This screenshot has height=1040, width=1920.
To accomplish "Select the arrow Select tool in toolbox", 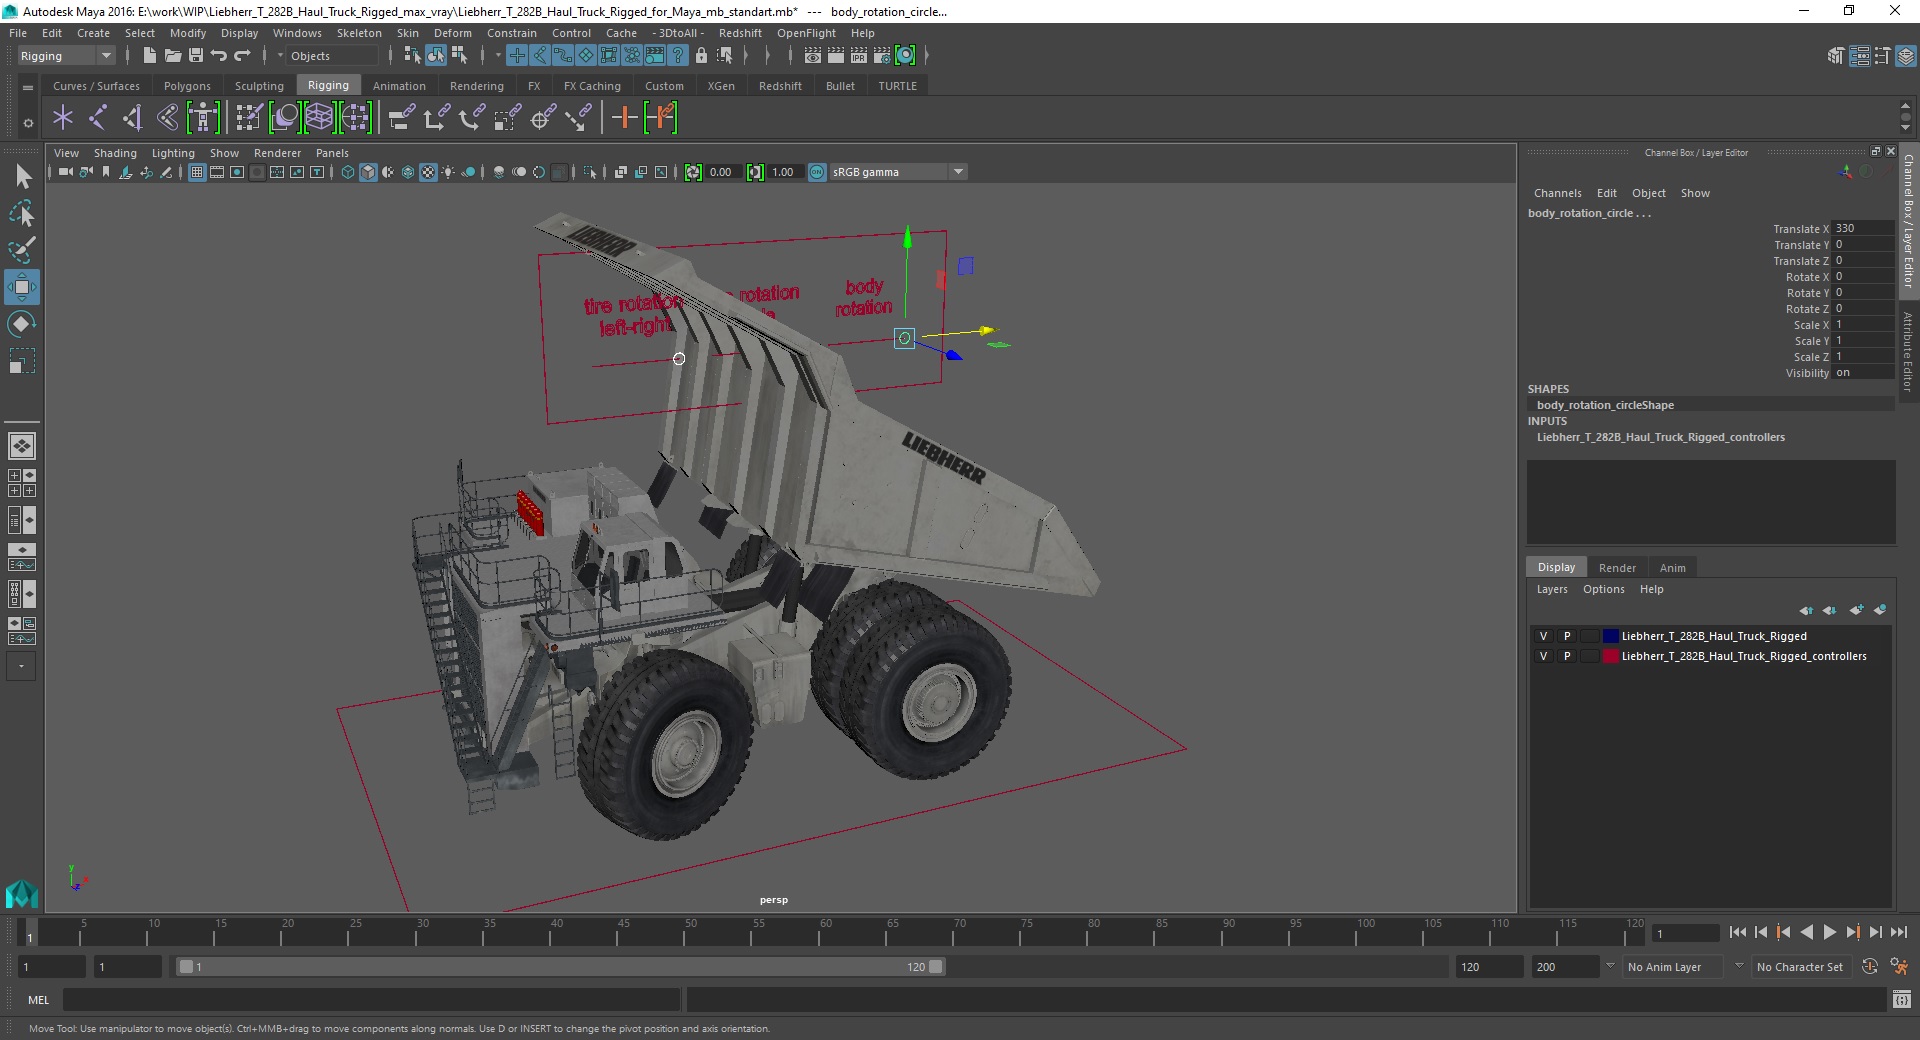I will [x=22, y=177].
